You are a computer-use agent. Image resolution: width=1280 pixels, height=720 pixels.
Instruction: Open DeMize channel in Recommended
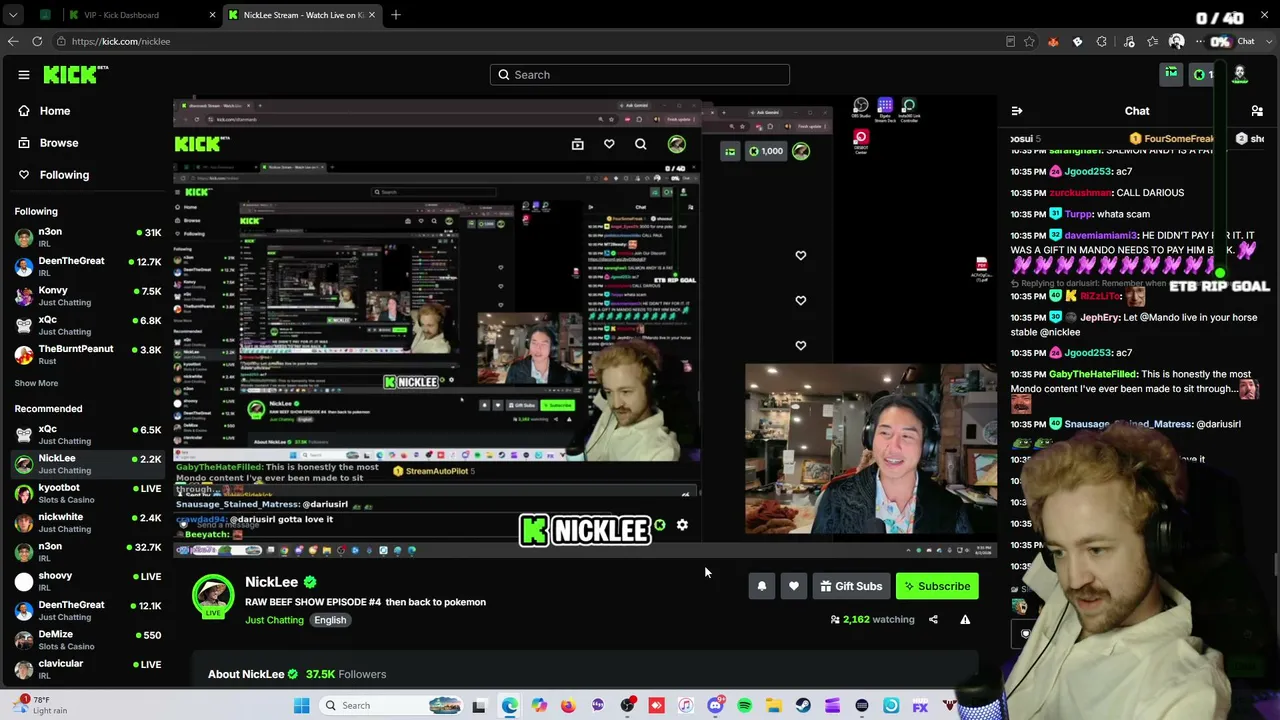88,640
